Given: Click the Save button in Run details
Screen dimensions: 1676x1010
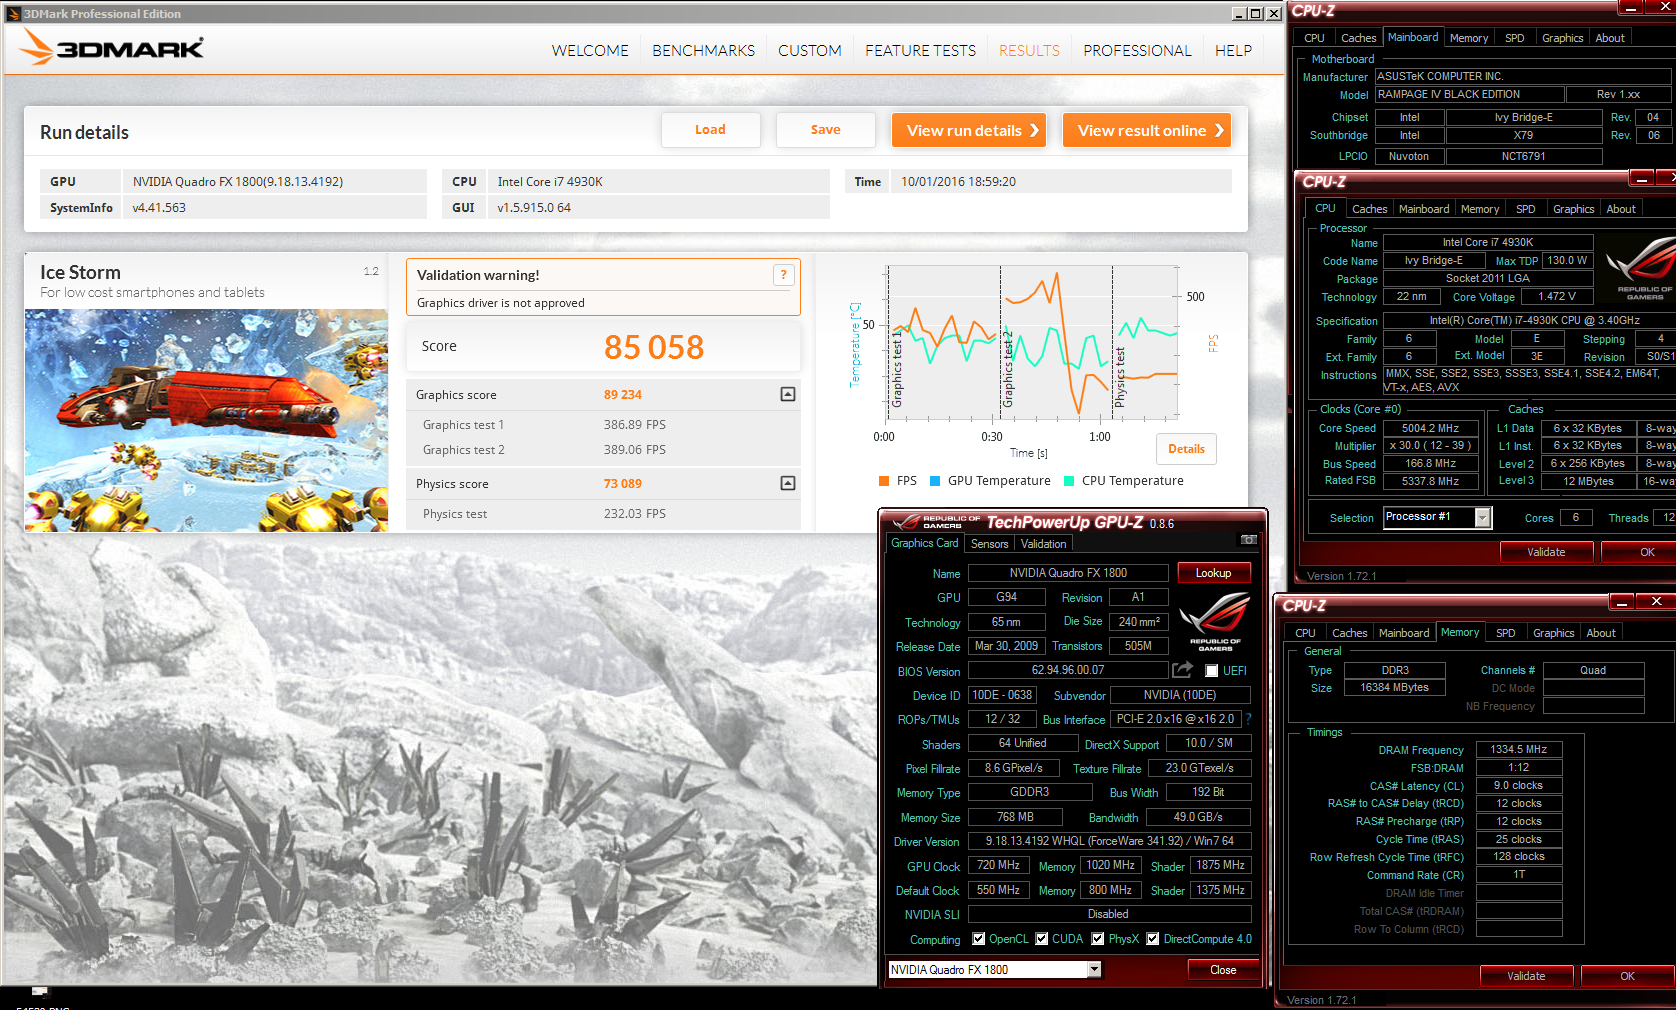Looking at the screenshot, I should click(x=825, y=130).
